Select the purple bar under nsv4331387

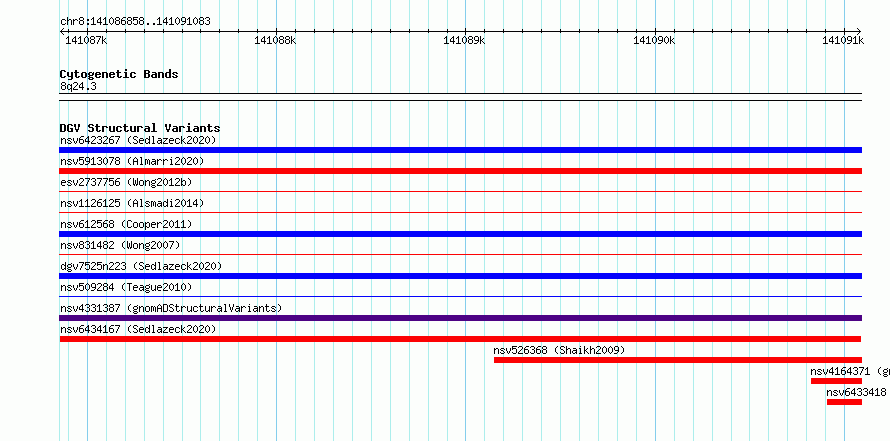tap(460, 318)
